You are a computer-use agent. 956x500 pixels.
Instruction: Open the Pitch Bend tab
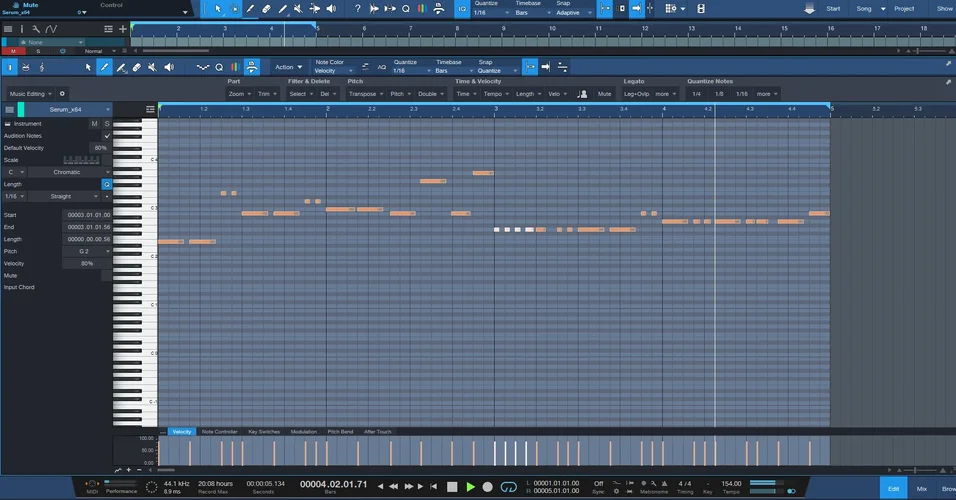coord(340,432)
